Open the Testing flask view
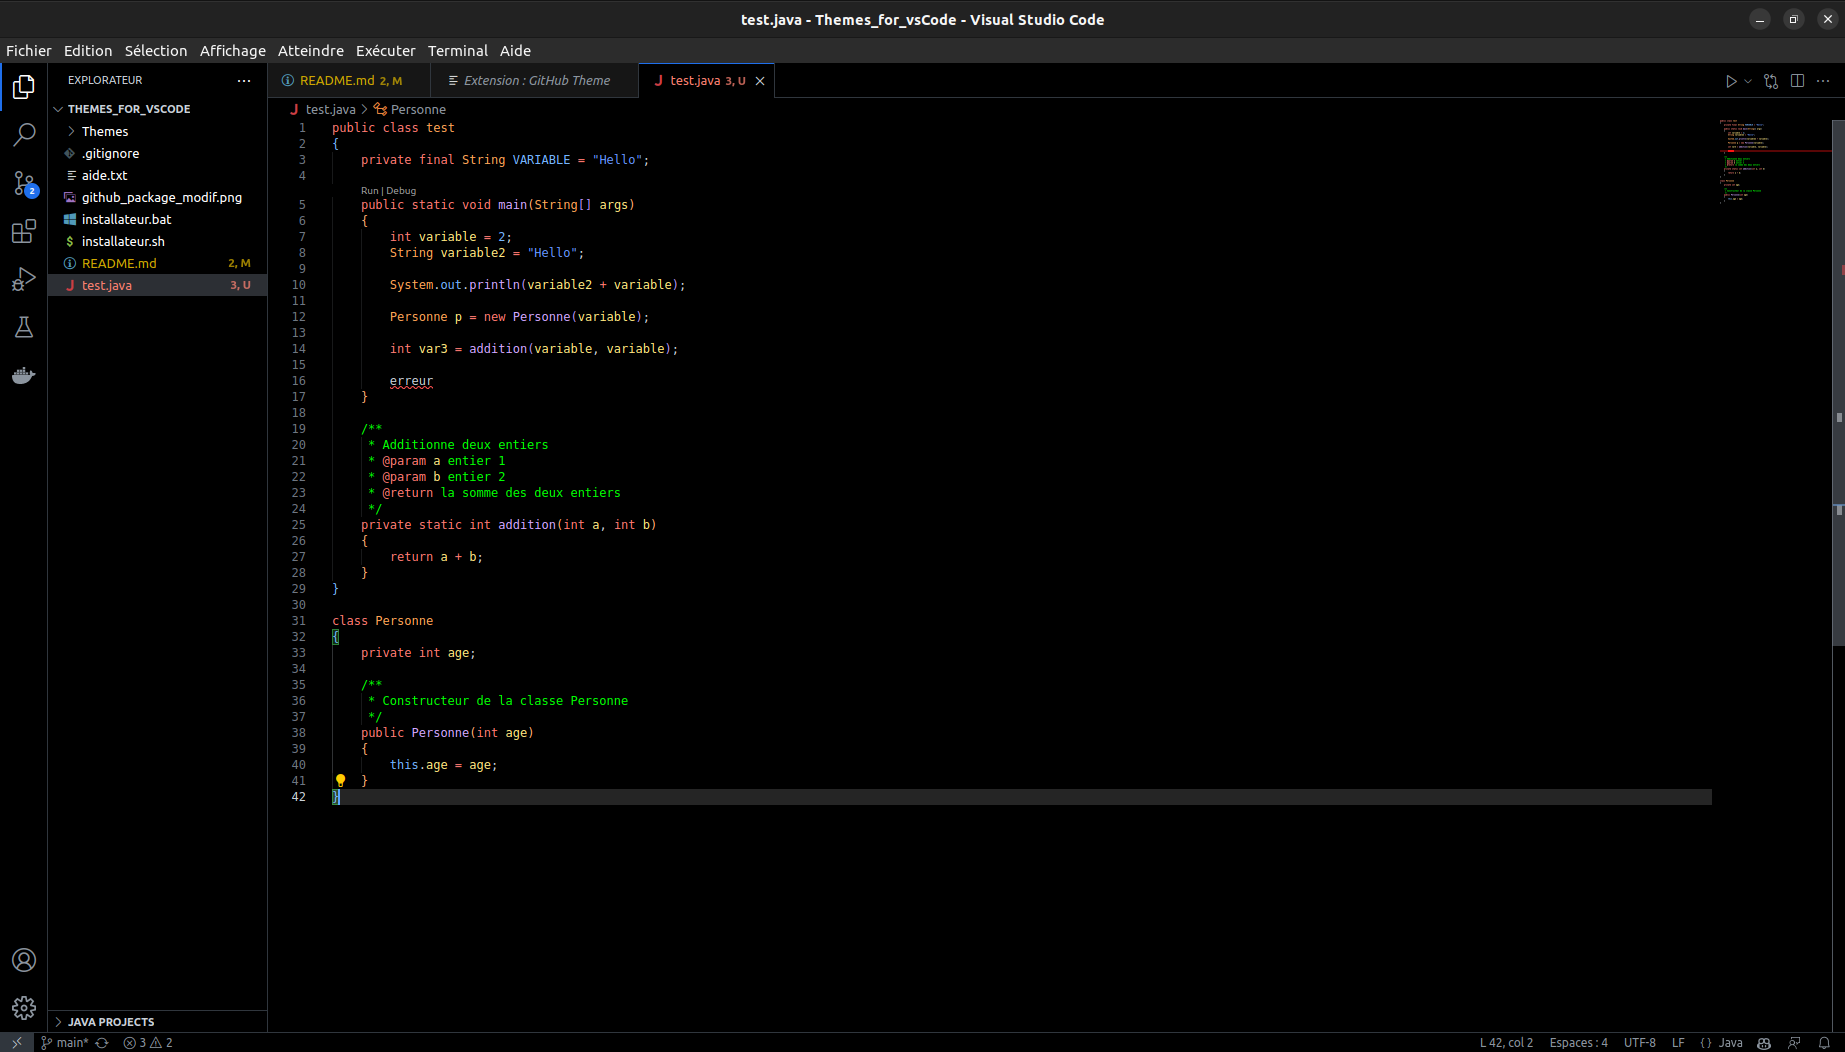This screenshot has height=1052, width=1845. pyautogui.click(x=24, y=328)
